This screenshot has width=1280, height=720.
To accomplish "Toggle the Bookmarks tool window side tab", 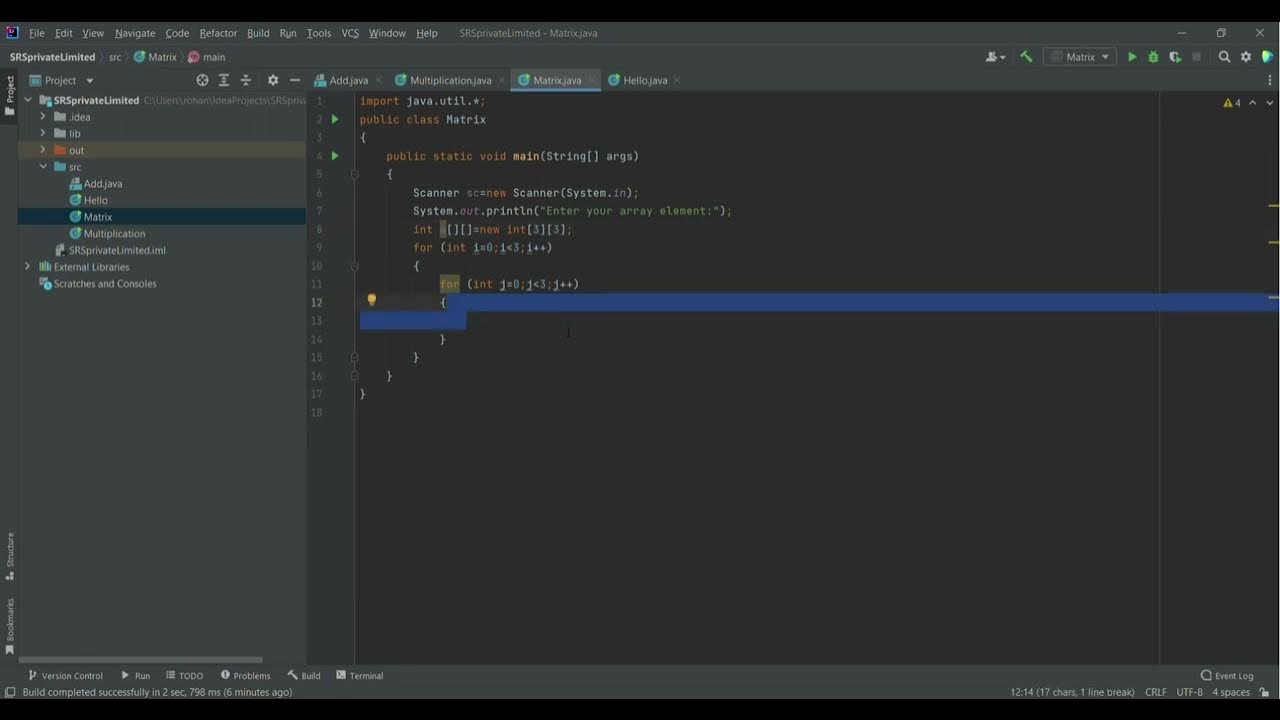I will pos(10,627).
